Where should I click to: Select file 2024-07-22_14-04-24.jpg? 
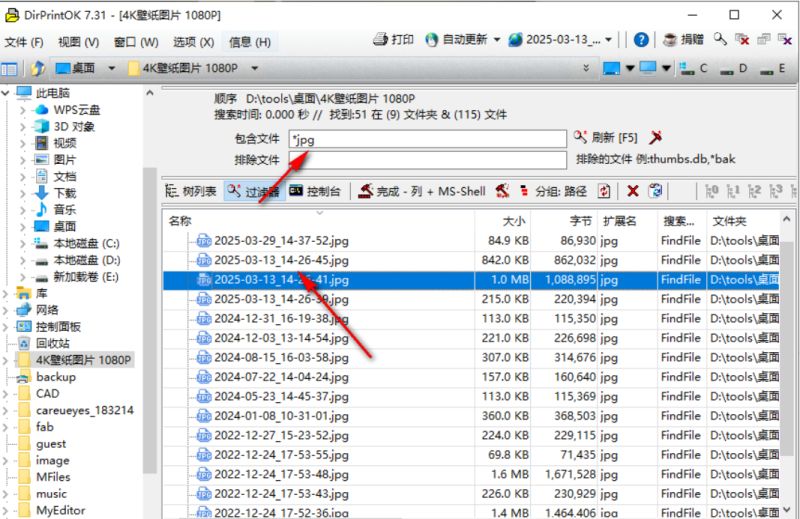(x=281, y=377)
